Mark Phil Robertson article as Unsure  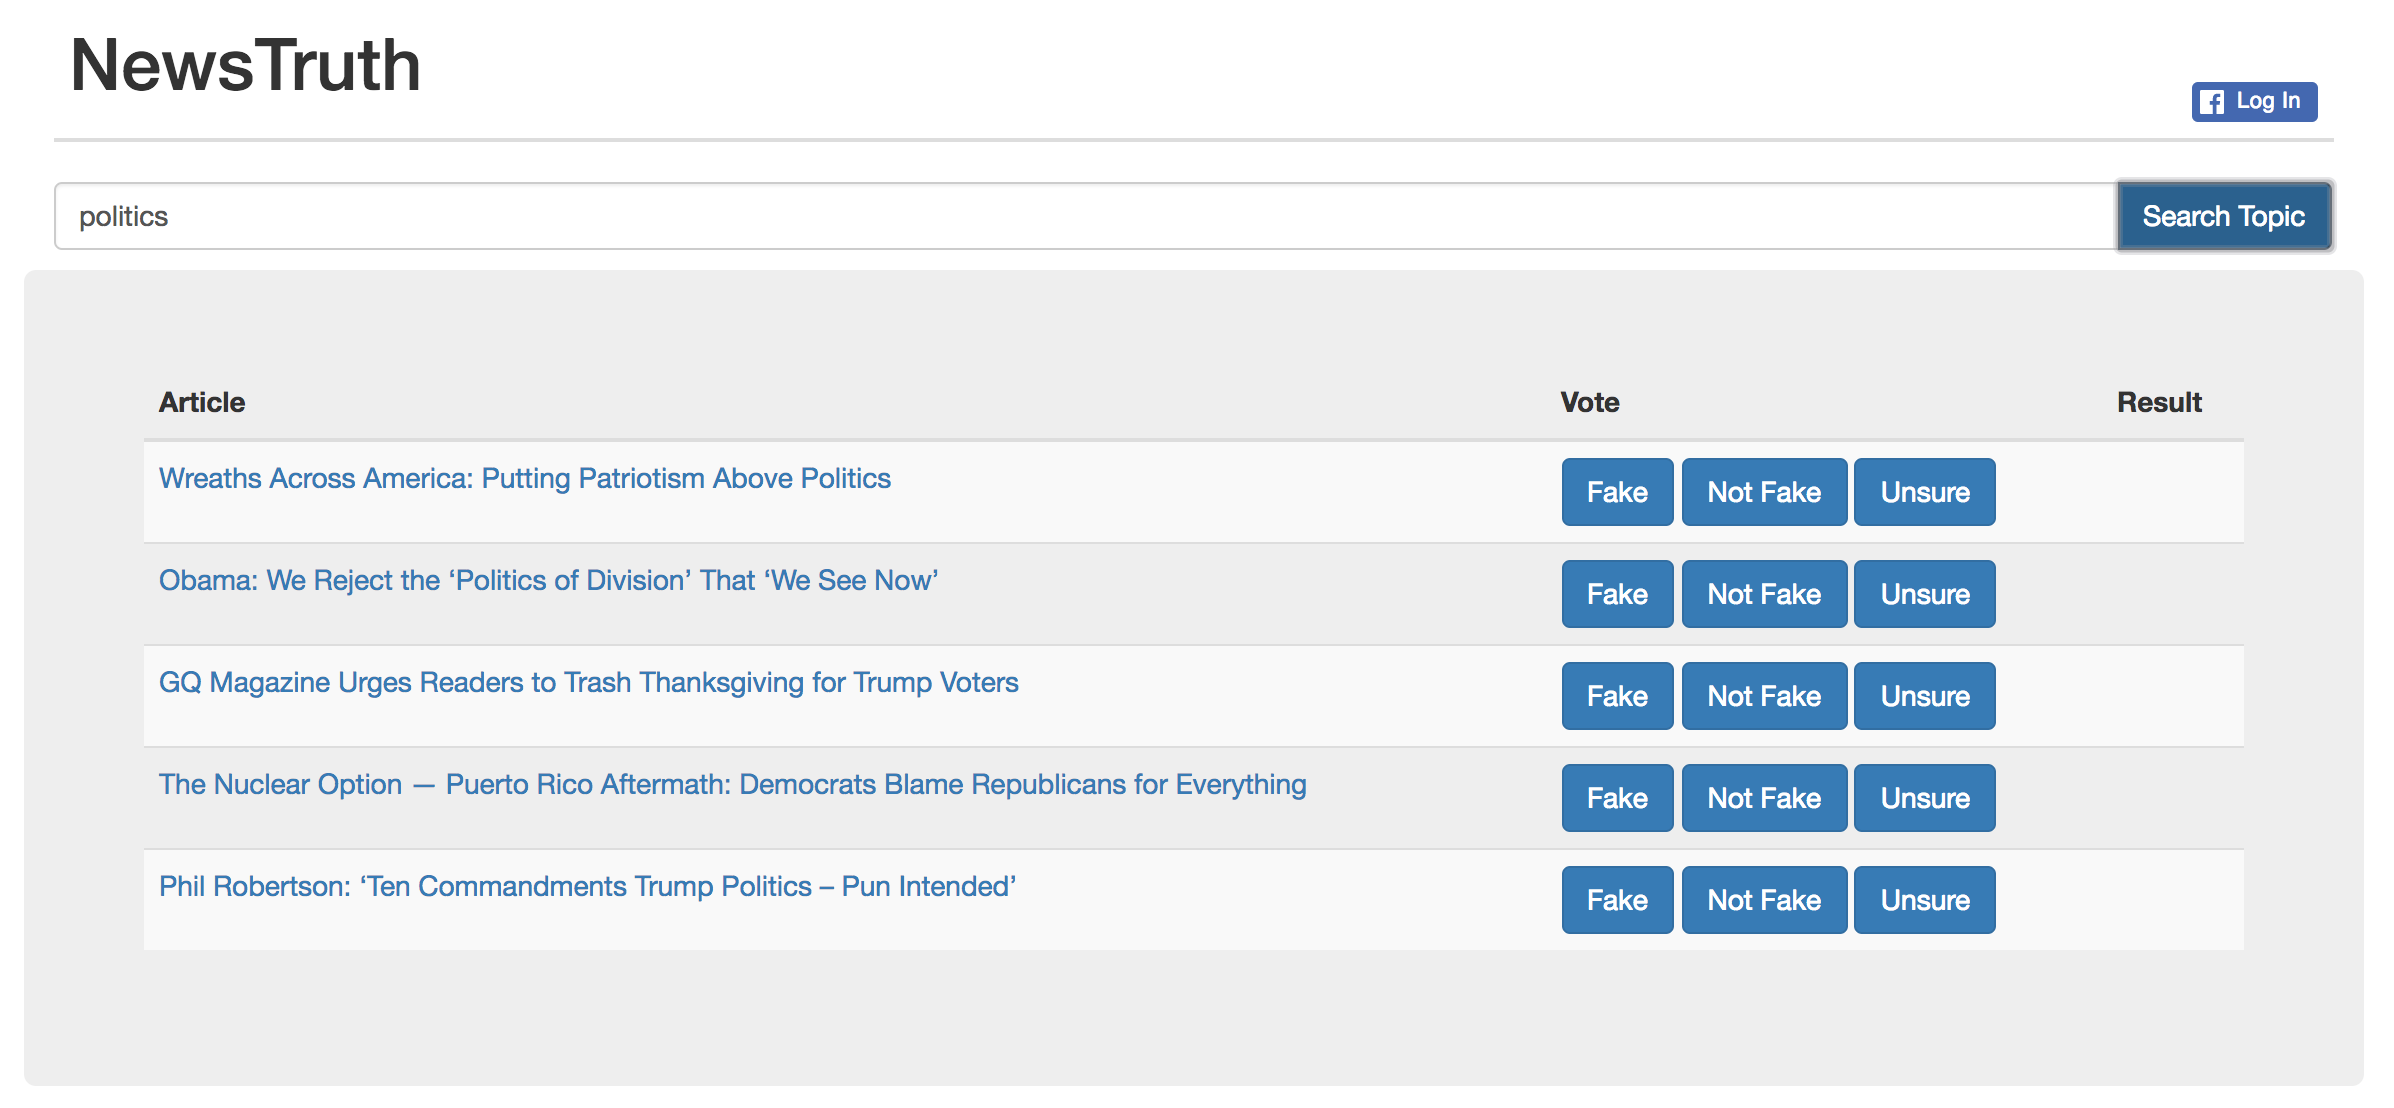(x=1923, y=900)
